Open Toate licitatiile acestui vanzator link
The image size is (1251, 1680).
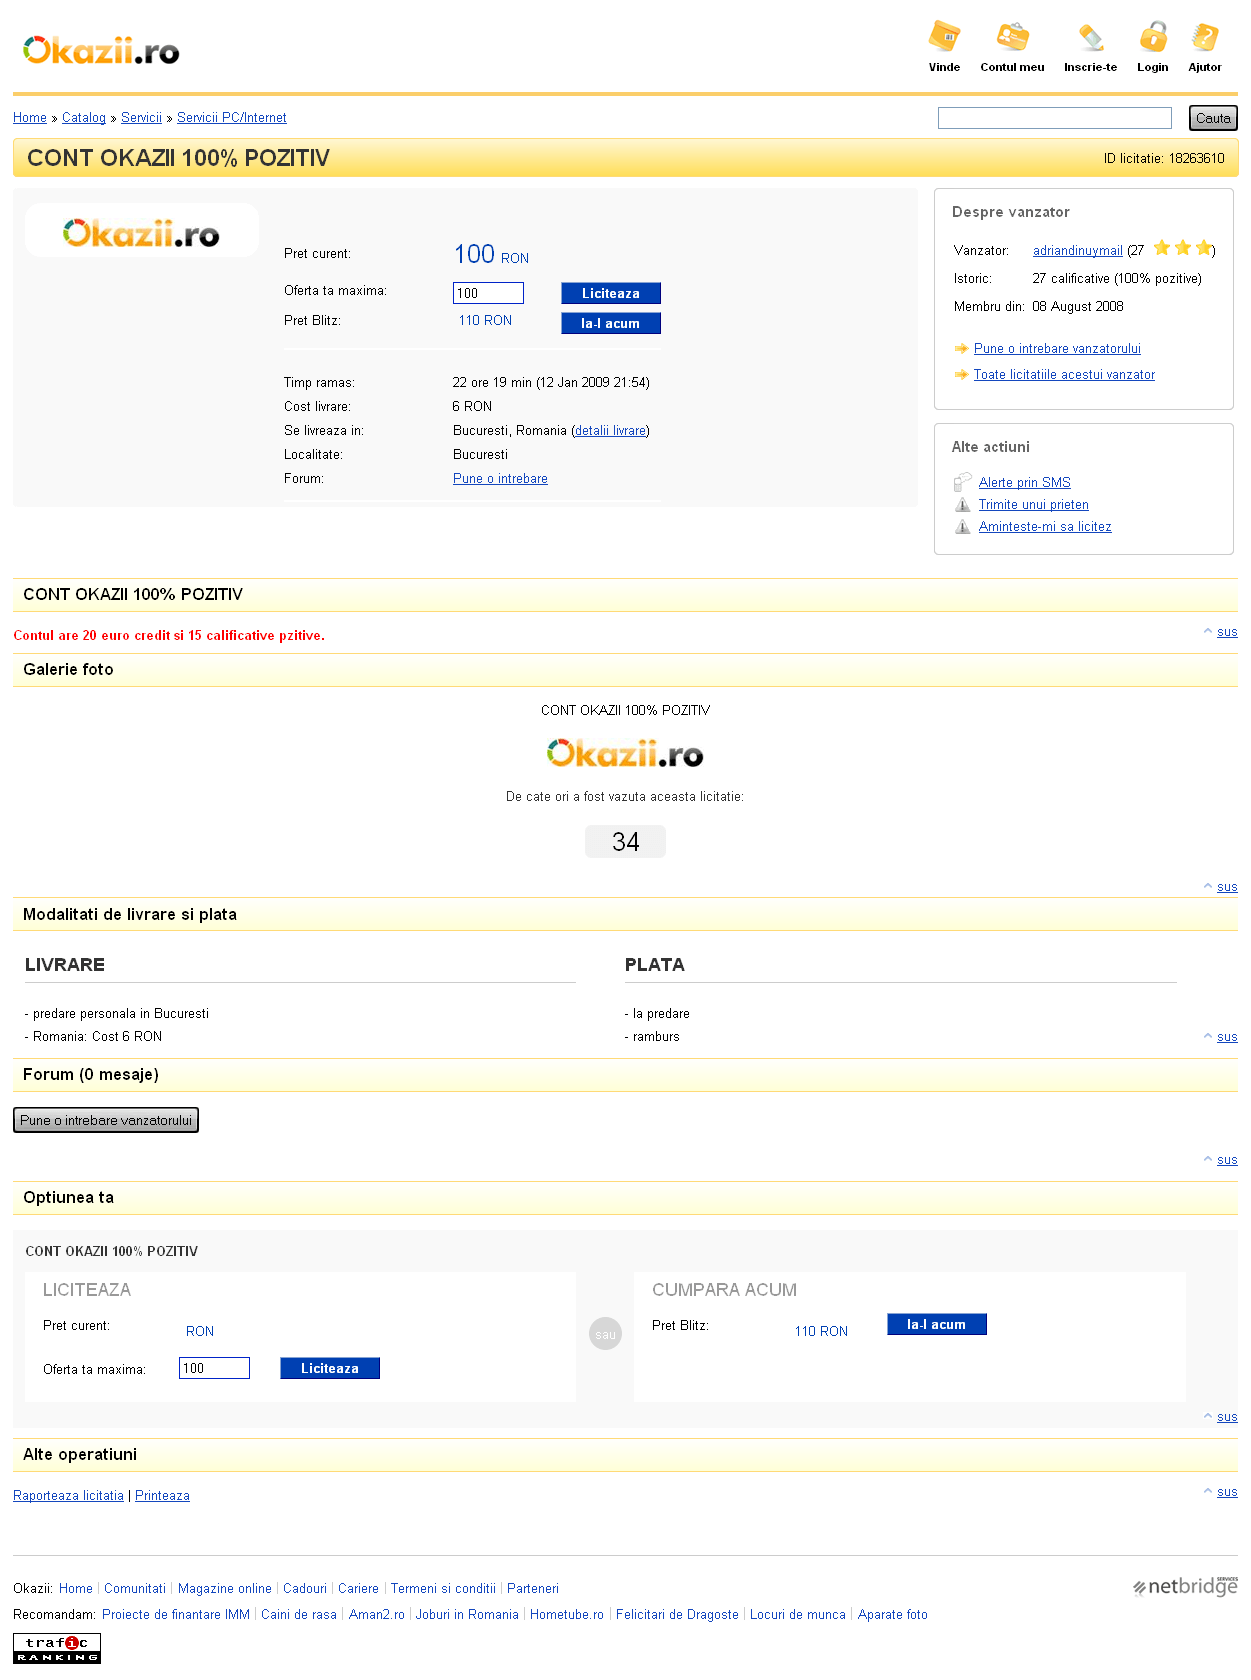pos(1064,375)
